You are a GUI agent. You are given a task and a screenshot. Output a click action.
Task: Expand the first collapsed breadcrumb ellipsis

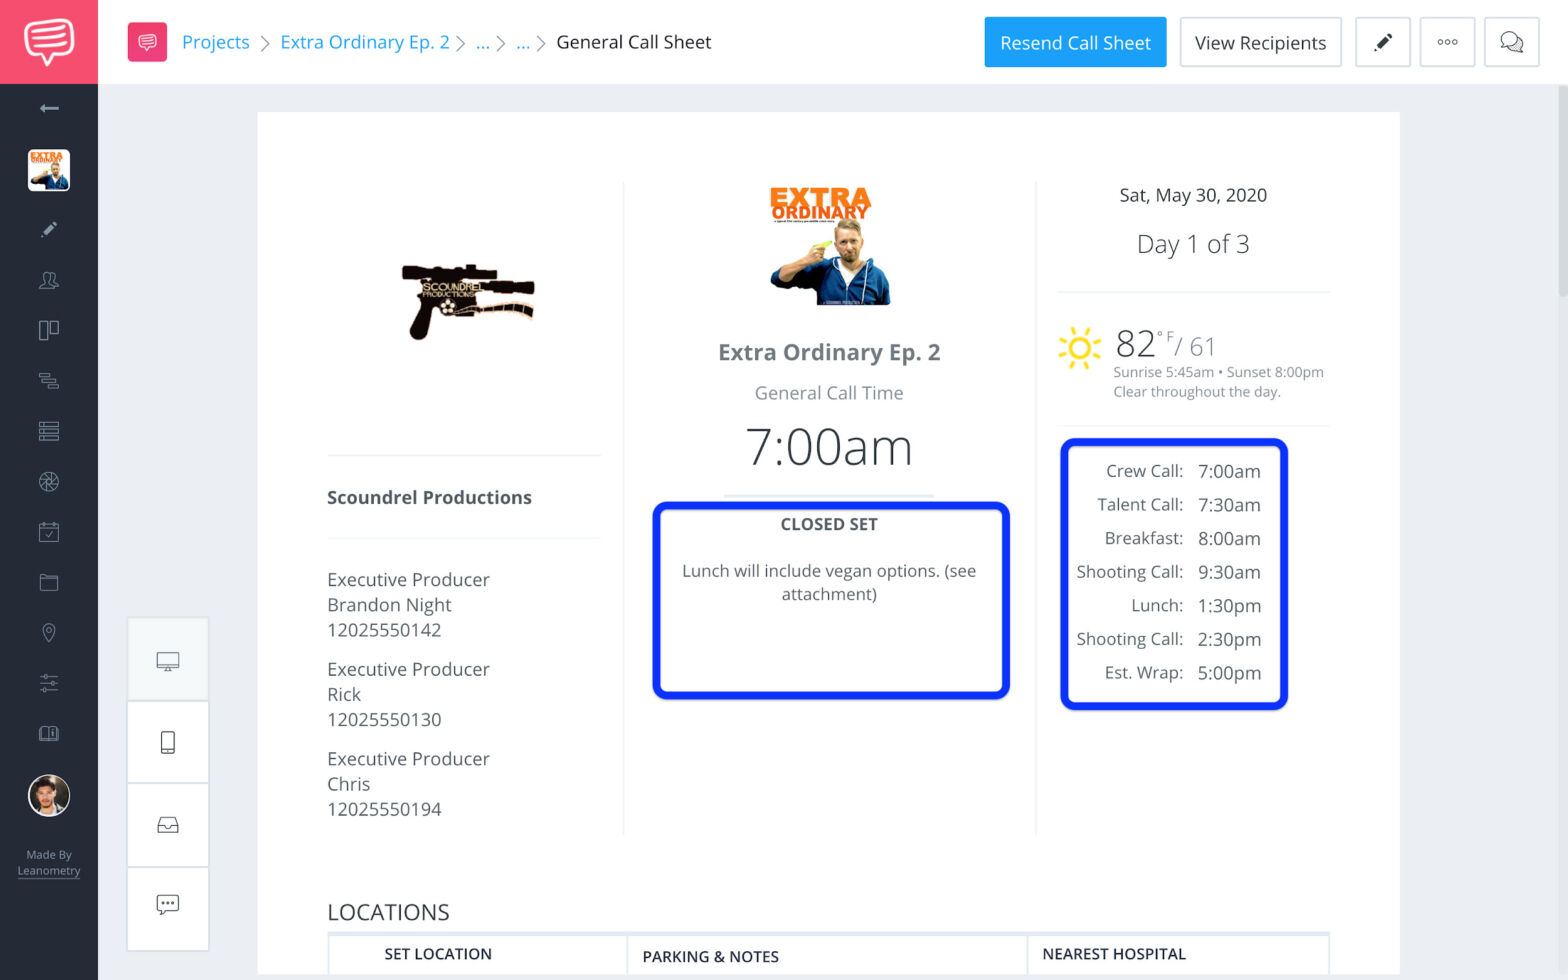point(483,43)
